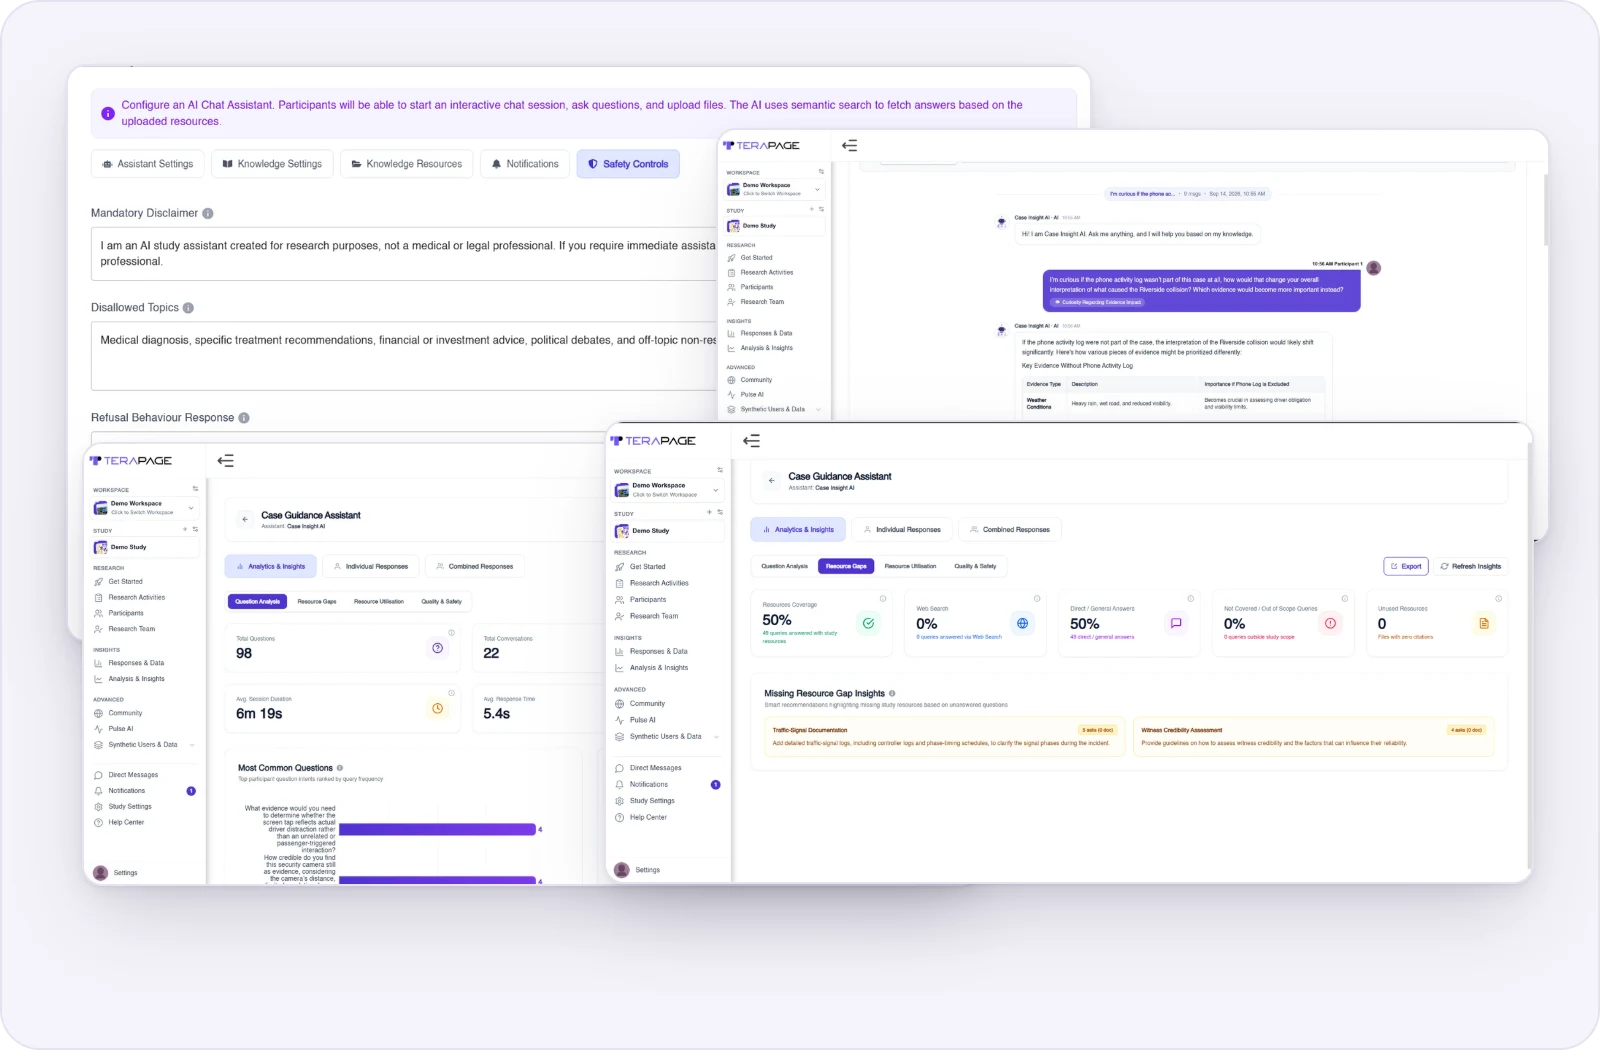Green check icon on Resources Coverage card
Viewport: 1600px width, 1050px height.
[869, 623]
